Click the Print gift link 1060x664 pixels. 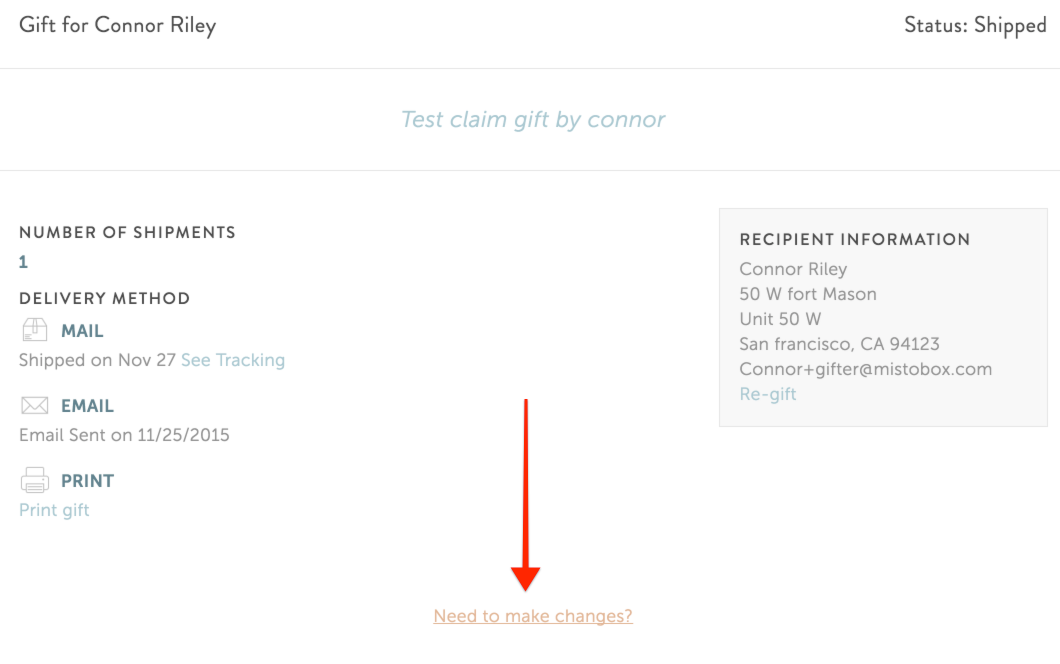click(x=54, y=511)
